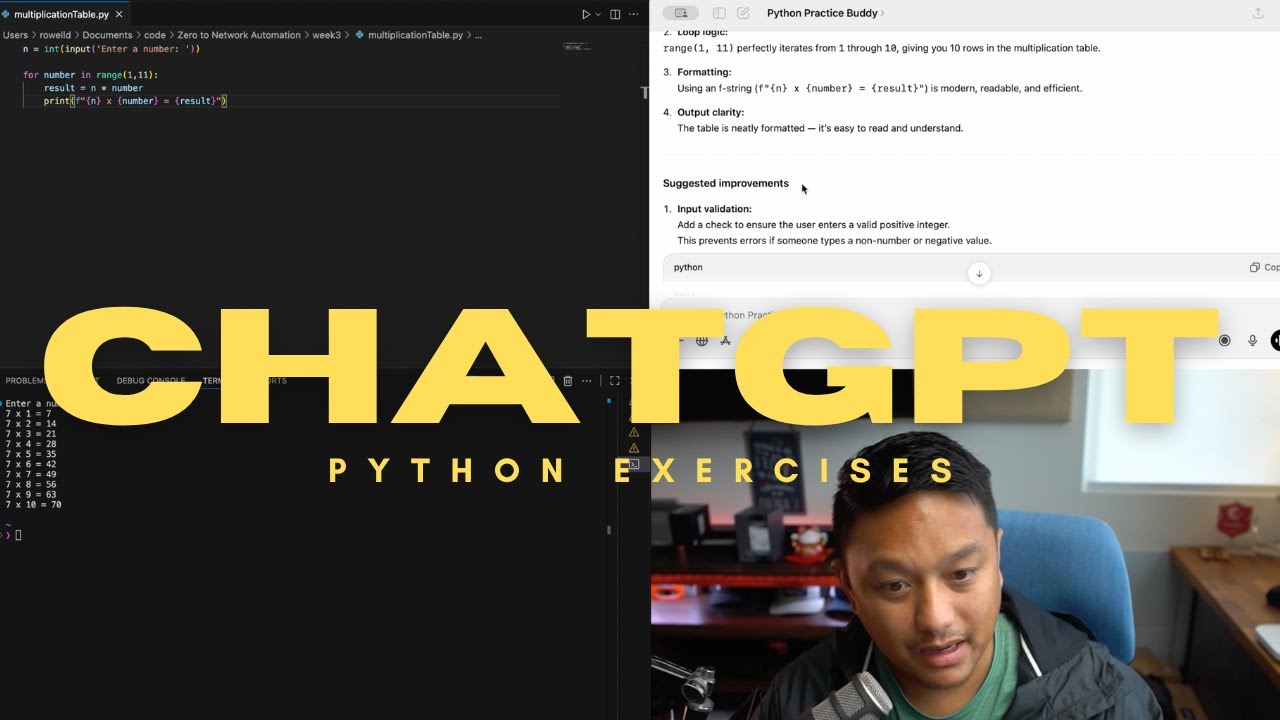Toggle the ChatGPT companion window button

680,13
